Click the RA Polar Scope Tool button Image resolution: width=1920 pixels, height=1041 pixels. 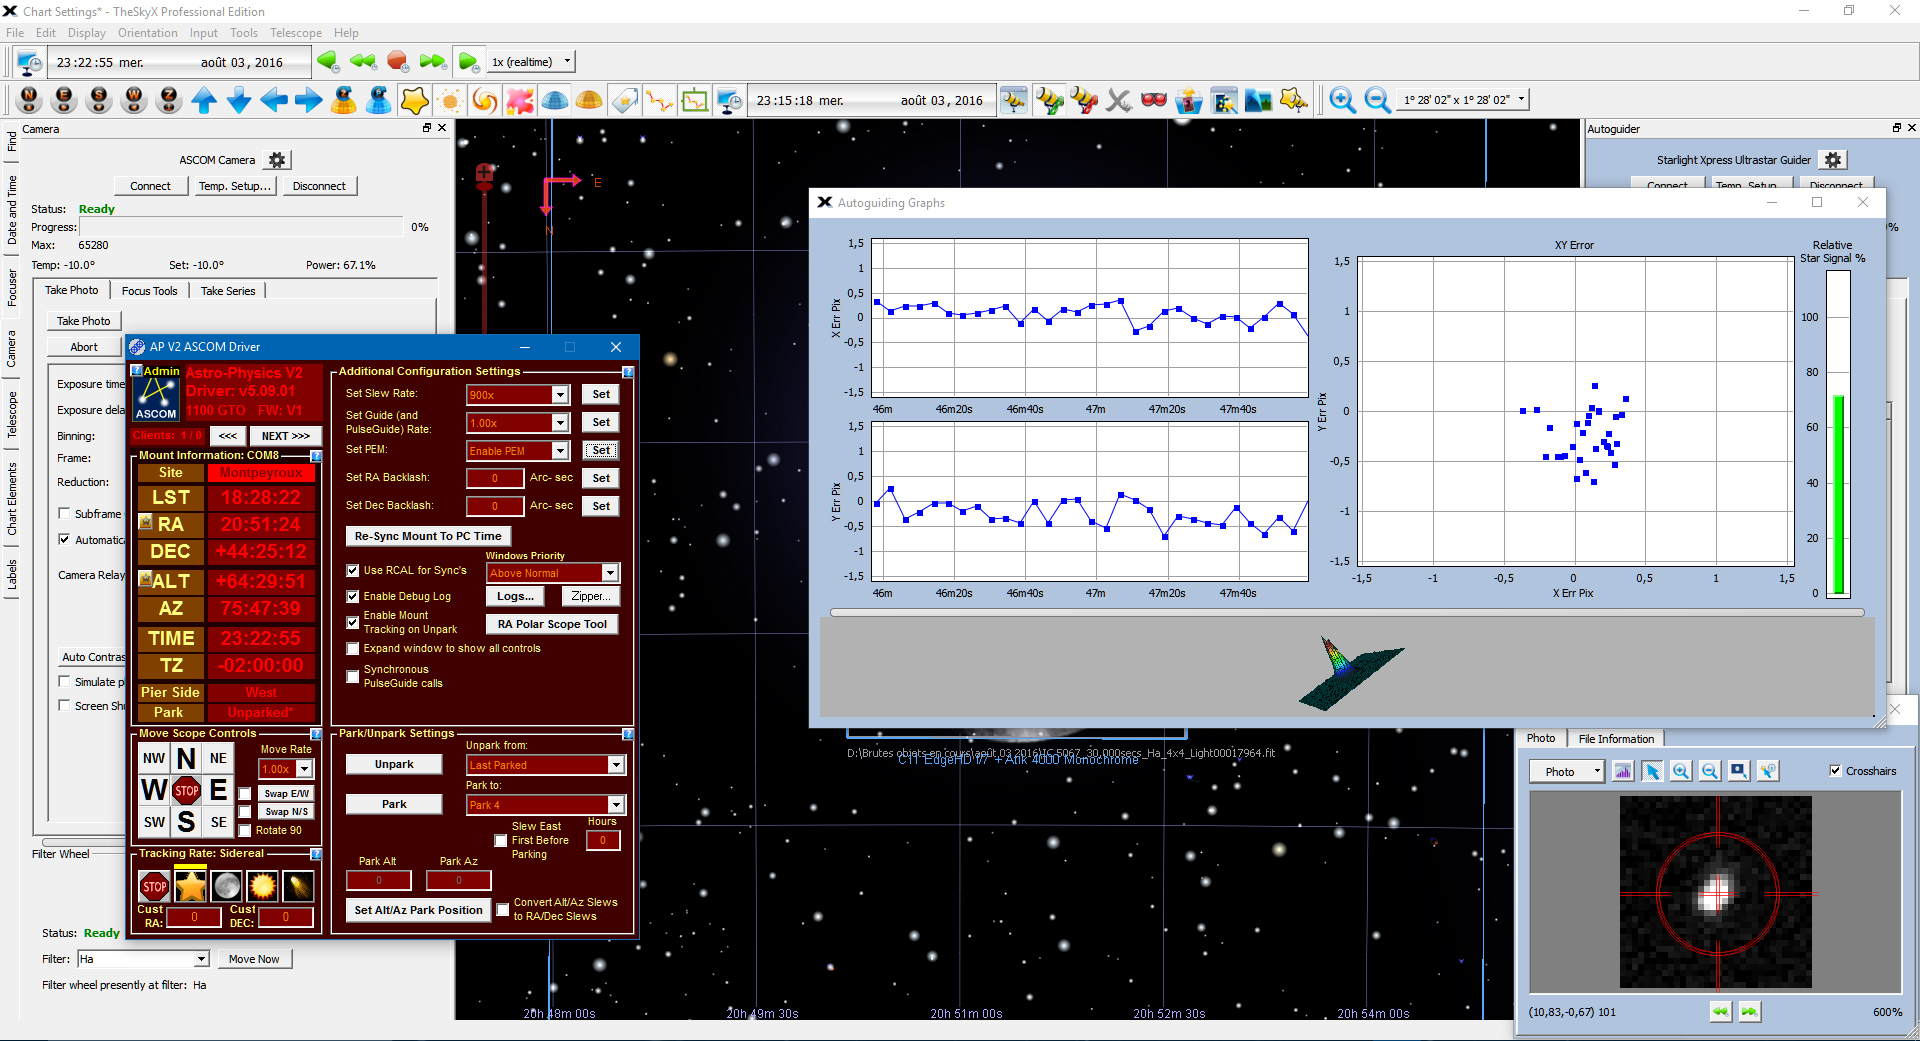552,624
